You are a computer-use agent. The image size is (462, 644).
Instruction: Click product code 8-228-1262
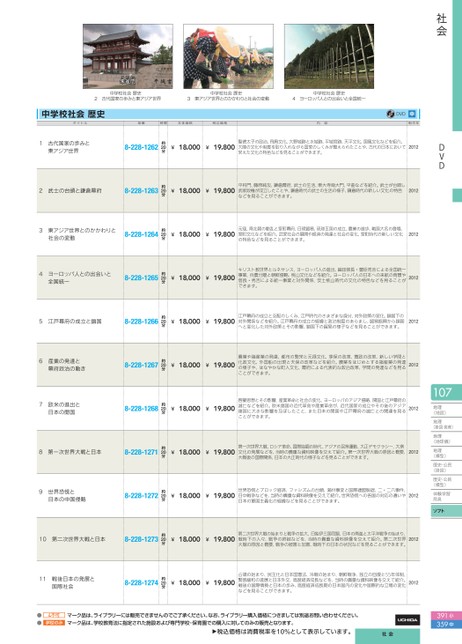coord(141,147)
